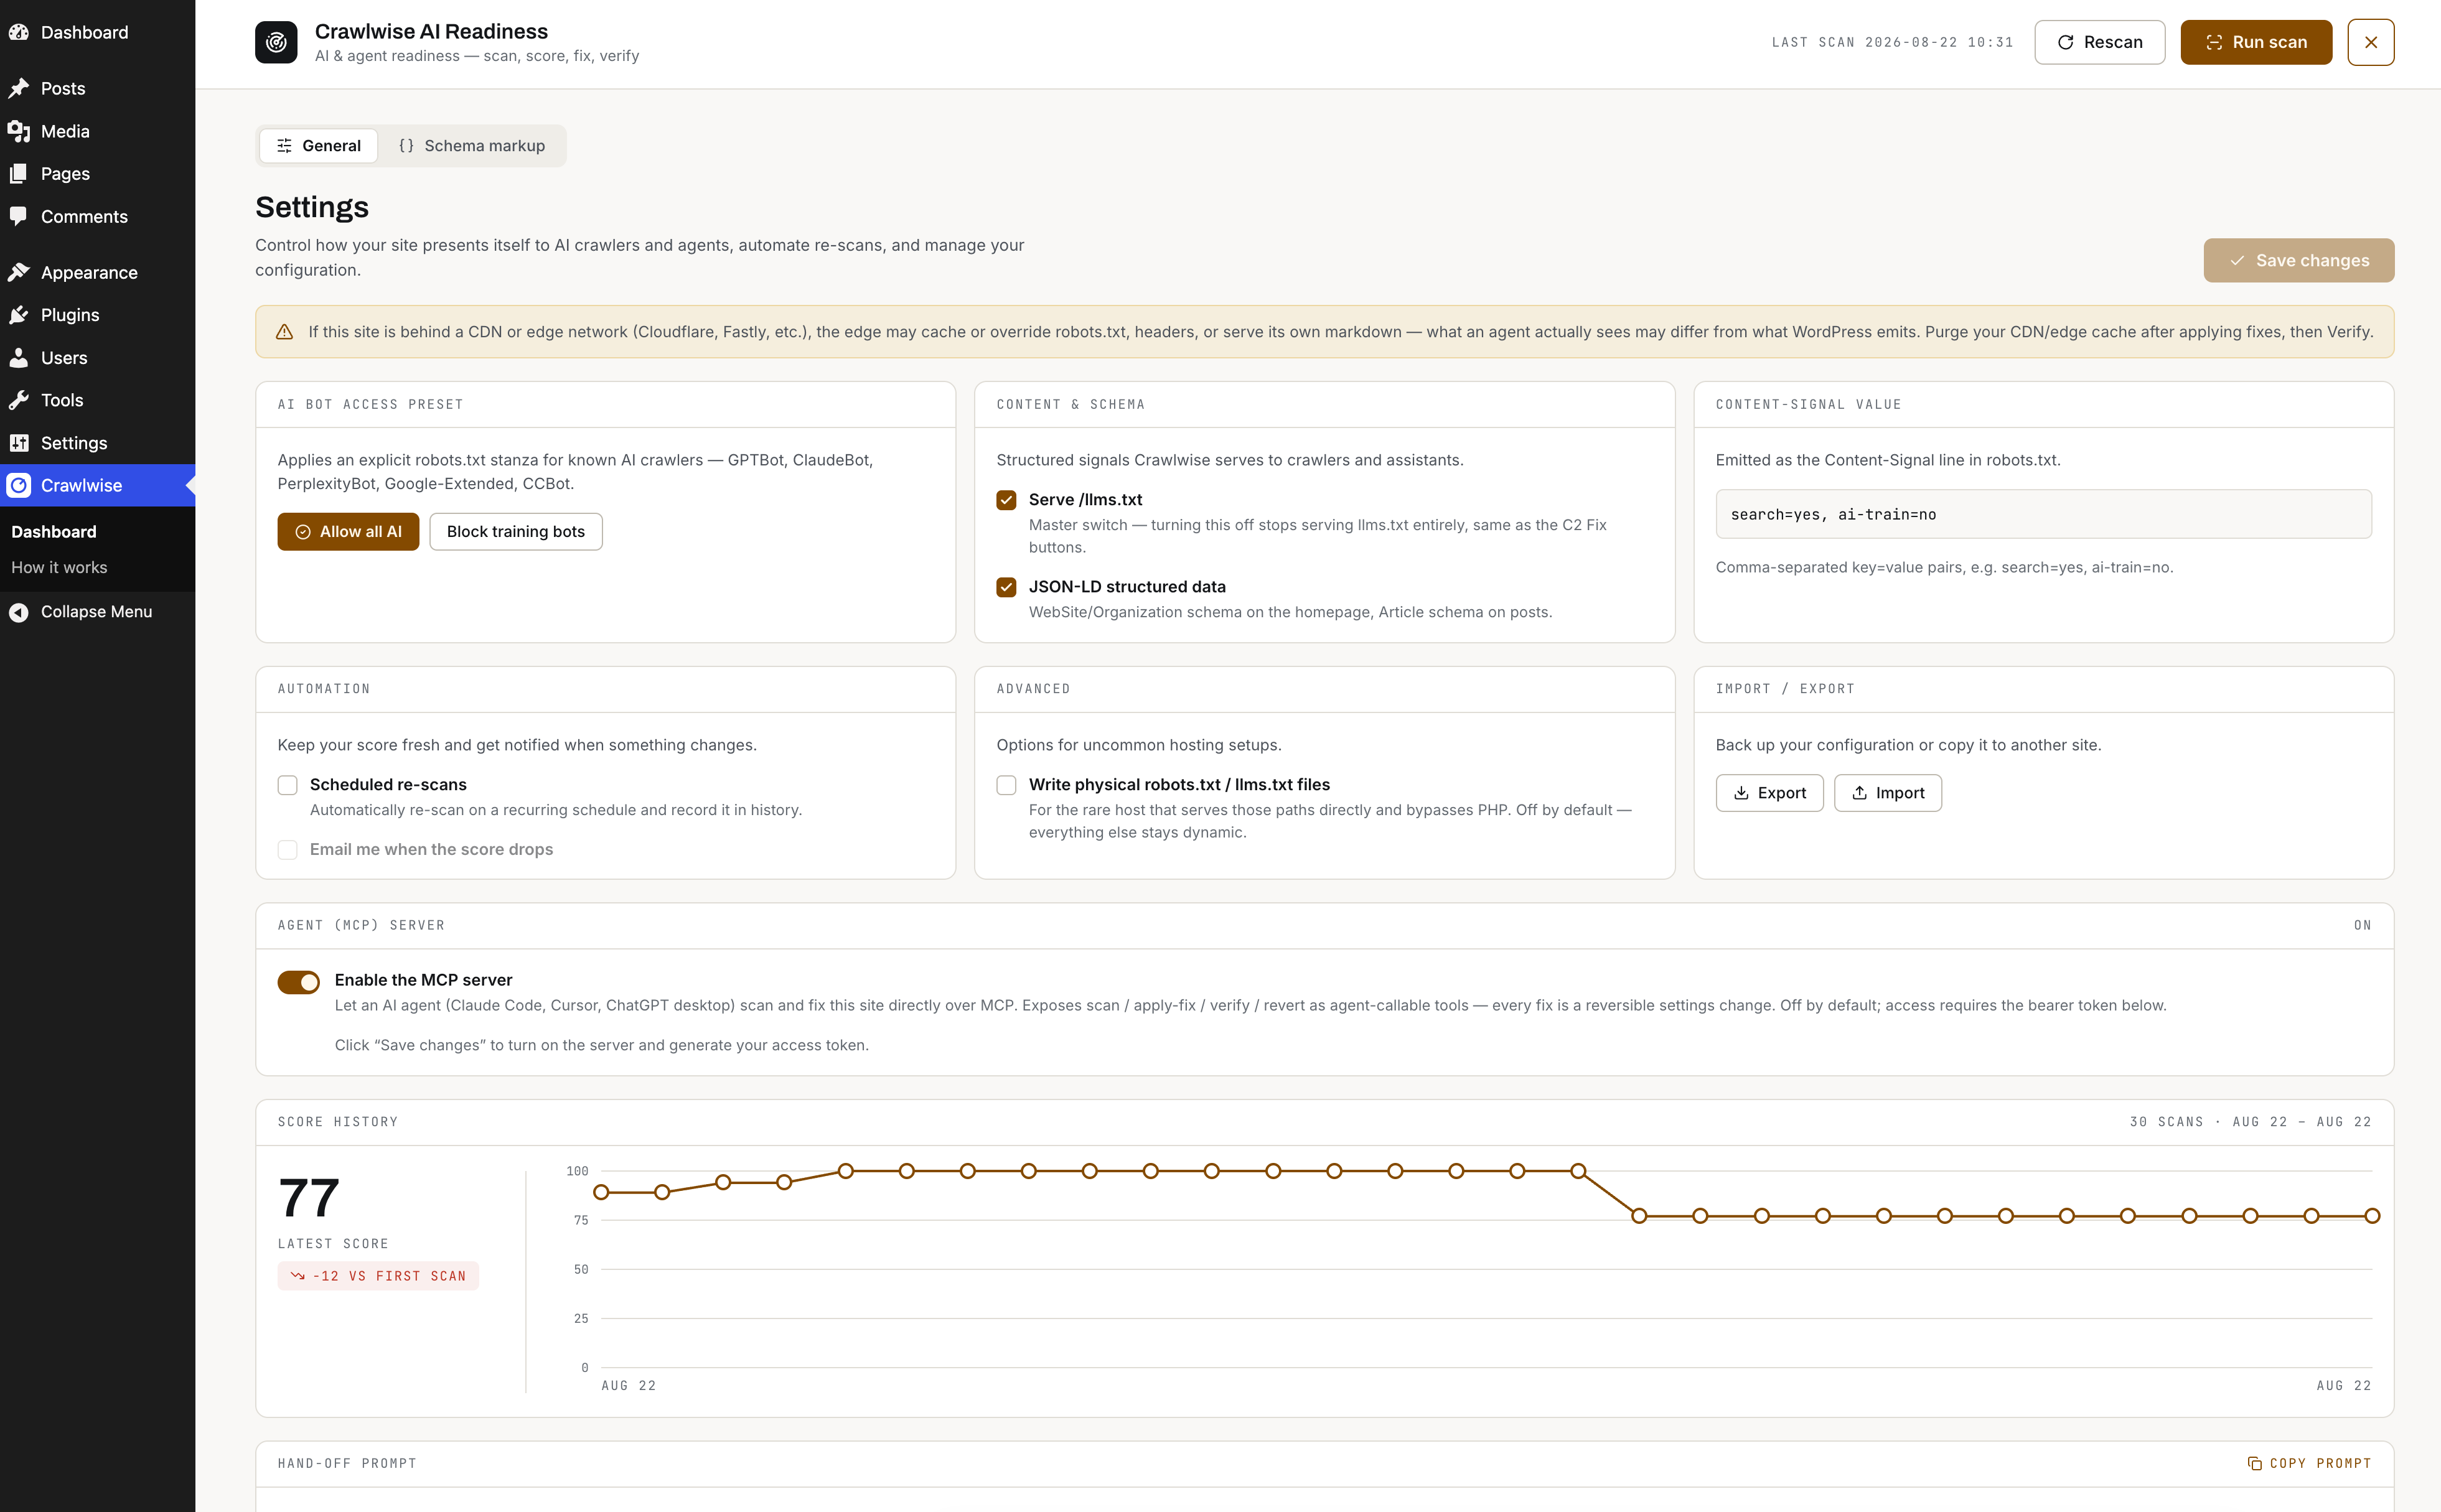
Task: Export the configuration
Action: pos(1769,793)
